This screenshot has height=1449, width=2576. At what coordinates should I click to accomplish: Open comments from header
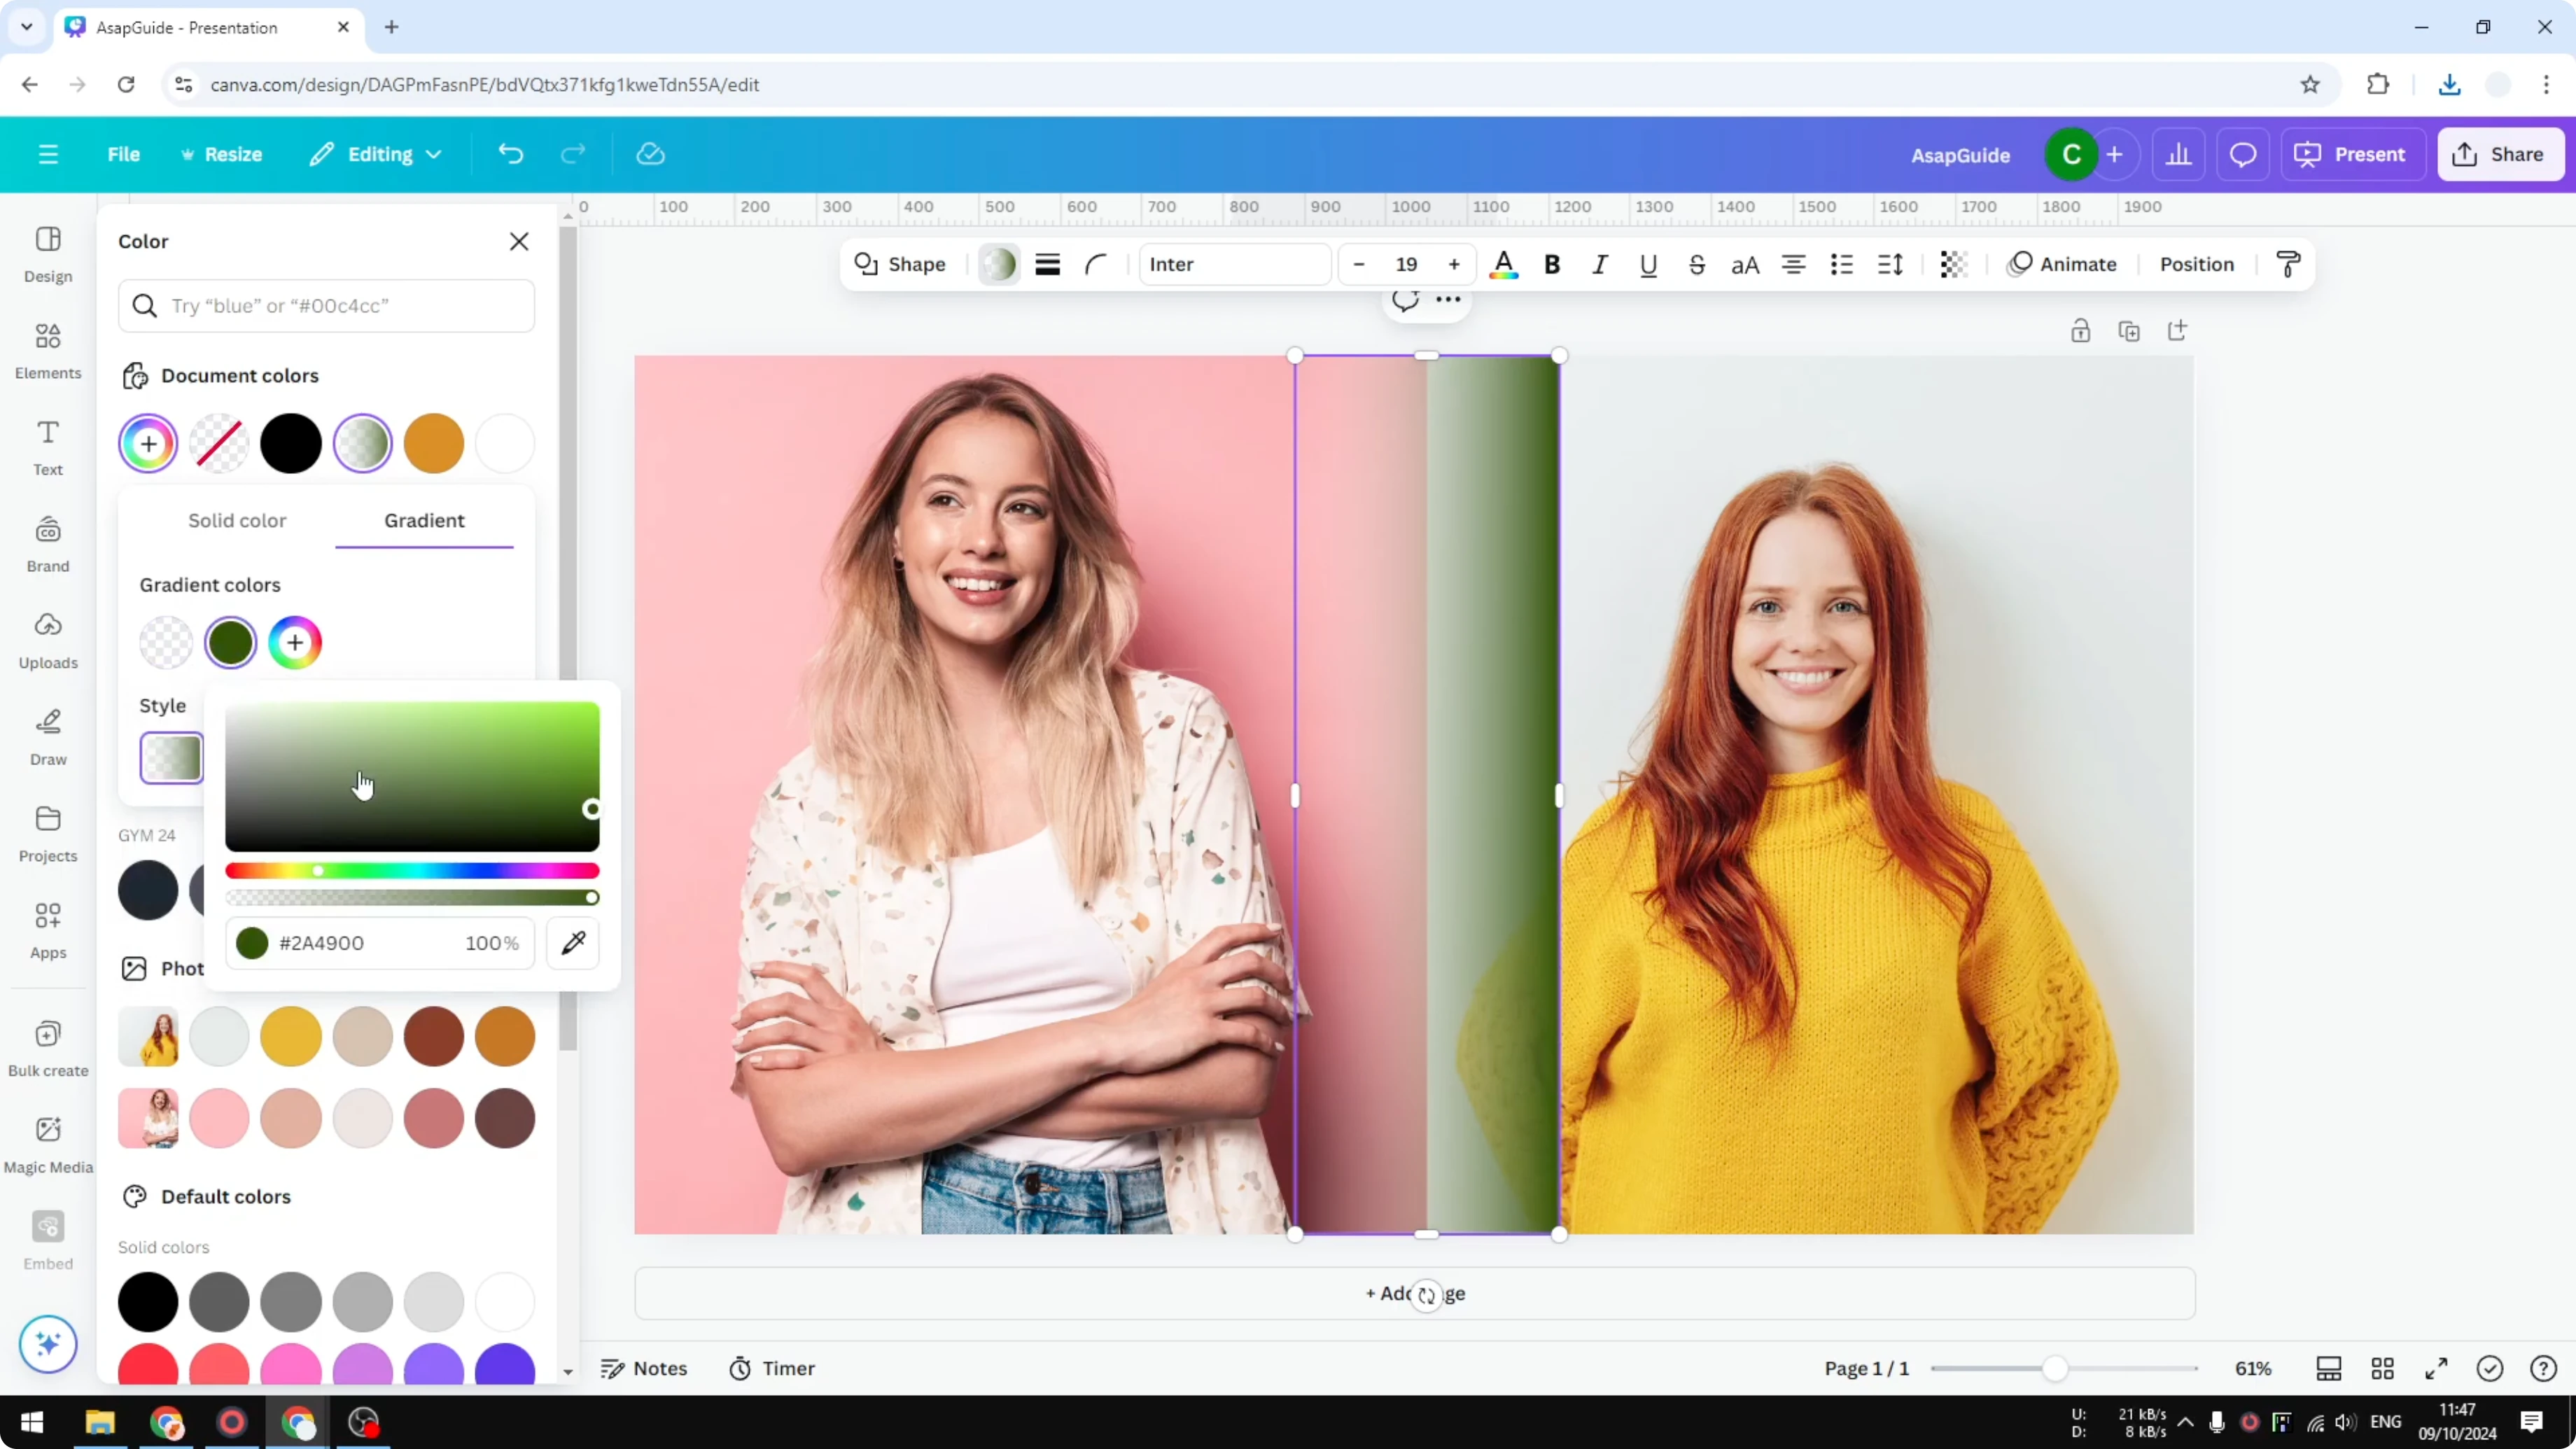coord(2243,154)
